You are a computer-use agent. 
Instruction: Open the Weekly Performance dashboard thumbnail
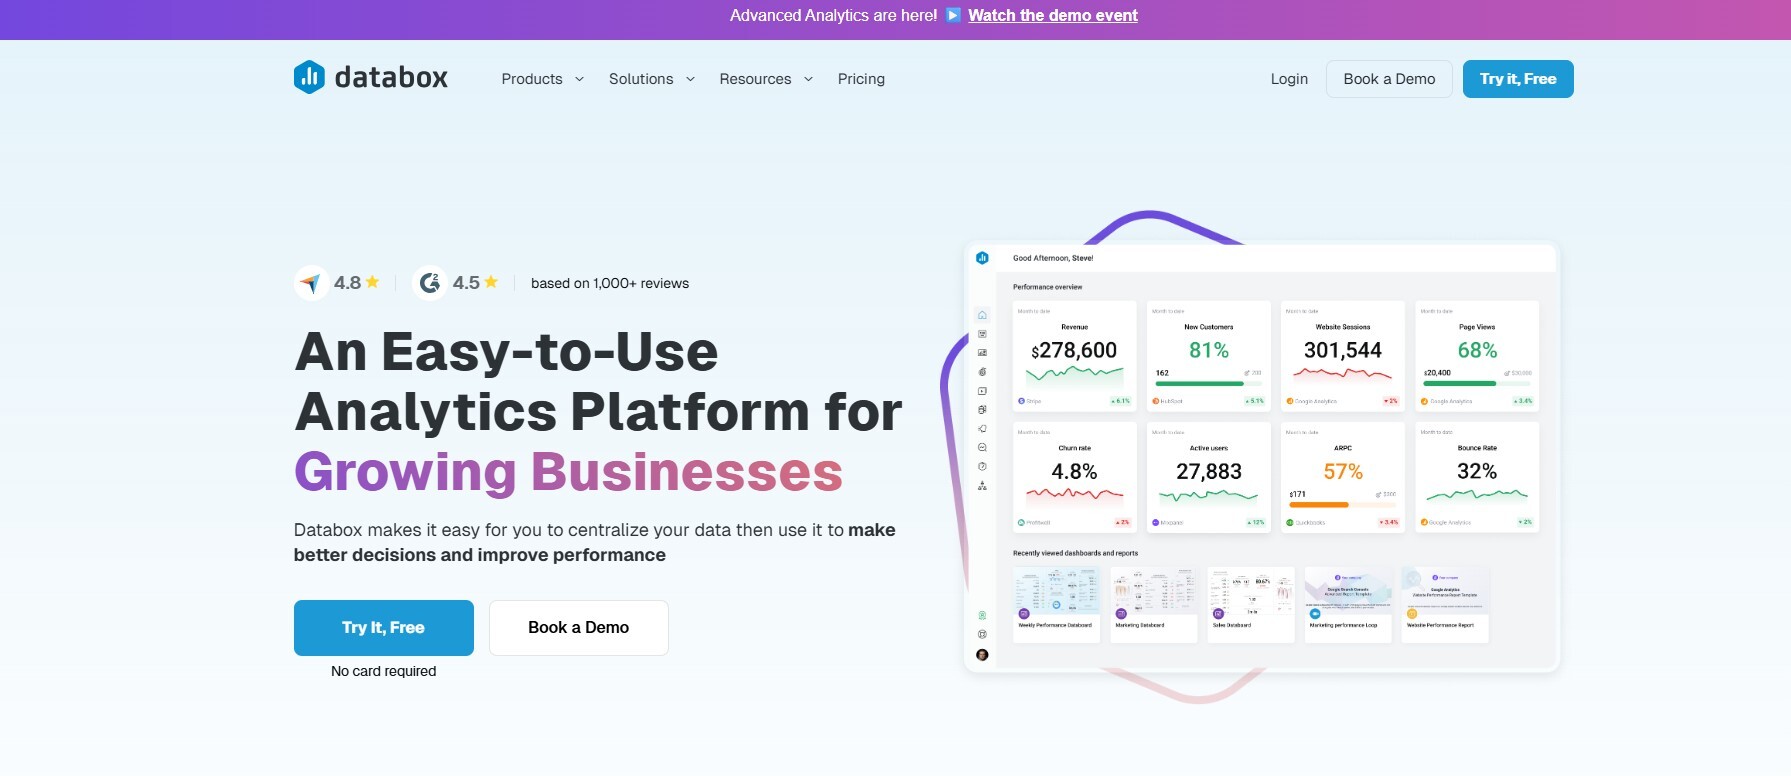pyautogui.click(x=1056, y=604)
